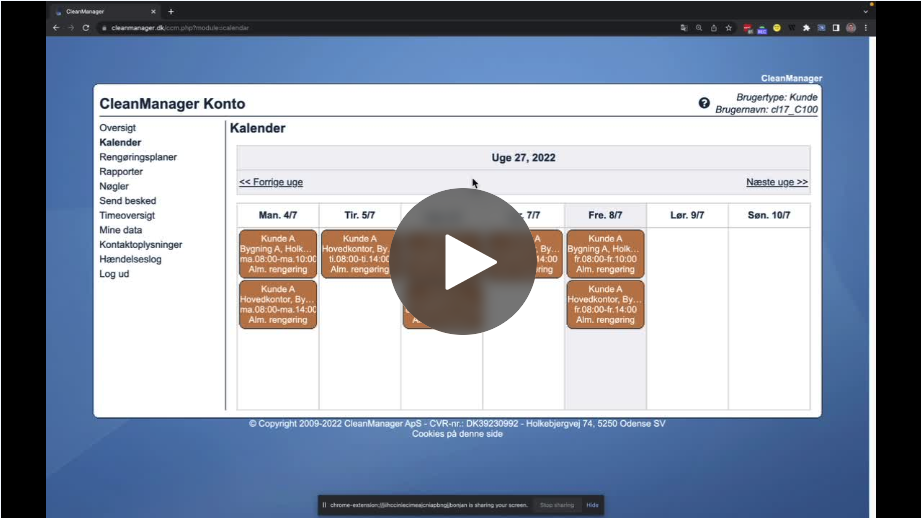Open Rapporter in the sidebar
Viewport: 921px width, 518px height.
(x=121, y=171)
